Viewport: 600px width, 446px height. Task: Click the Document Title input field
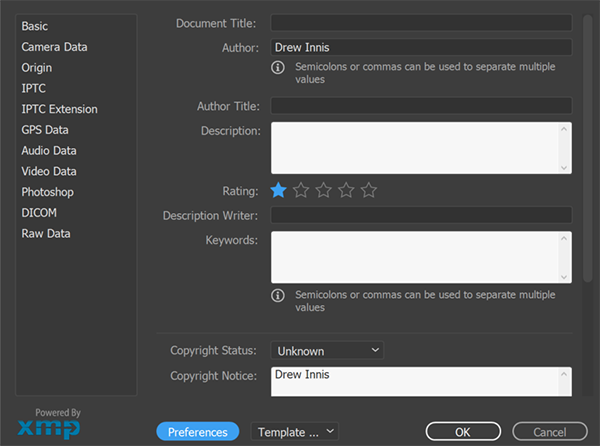tap(420, 22)
